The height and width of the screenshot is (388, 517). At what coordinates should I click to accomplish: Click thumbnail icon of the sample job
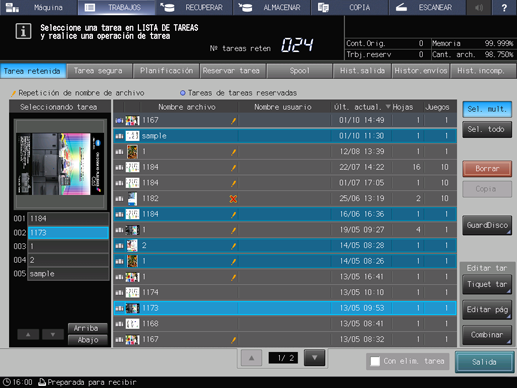coord(132,136)
